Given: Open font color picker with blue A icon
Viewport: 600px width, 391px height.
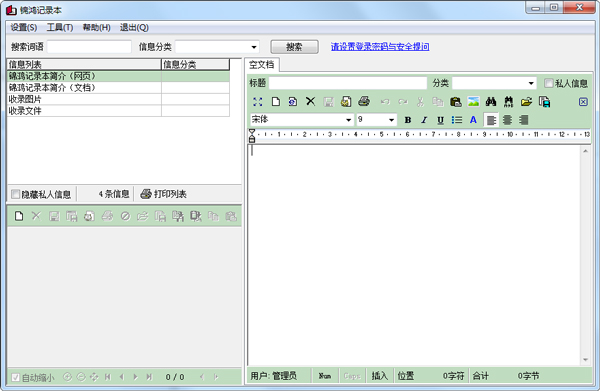Looking at the screenshot, I should (x=473, y=120).
